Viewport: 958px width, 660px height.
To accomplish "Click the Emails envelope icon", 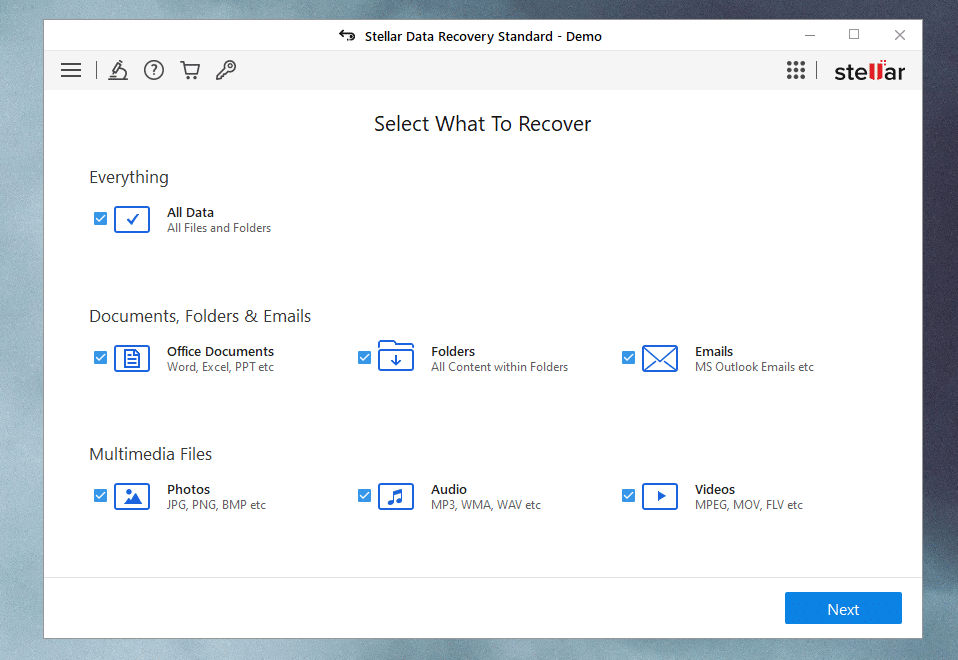I will point(660,357).
